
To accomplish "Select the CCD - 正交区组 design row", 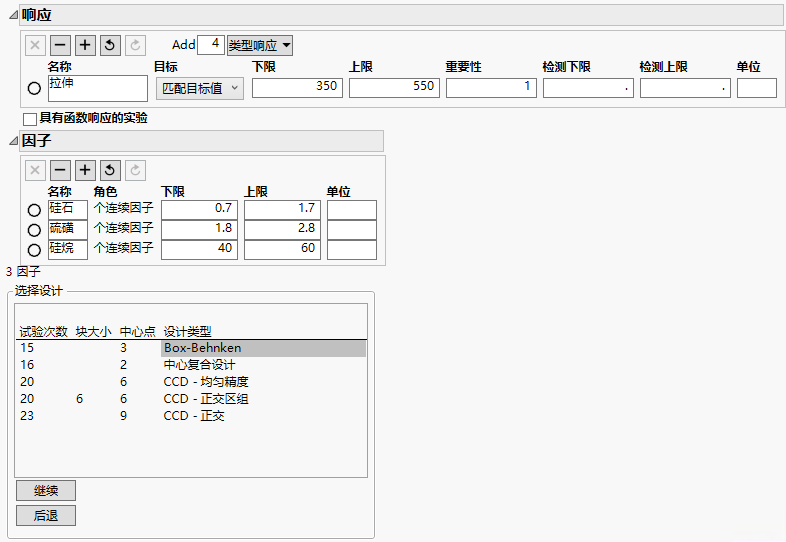I will 191,399.
